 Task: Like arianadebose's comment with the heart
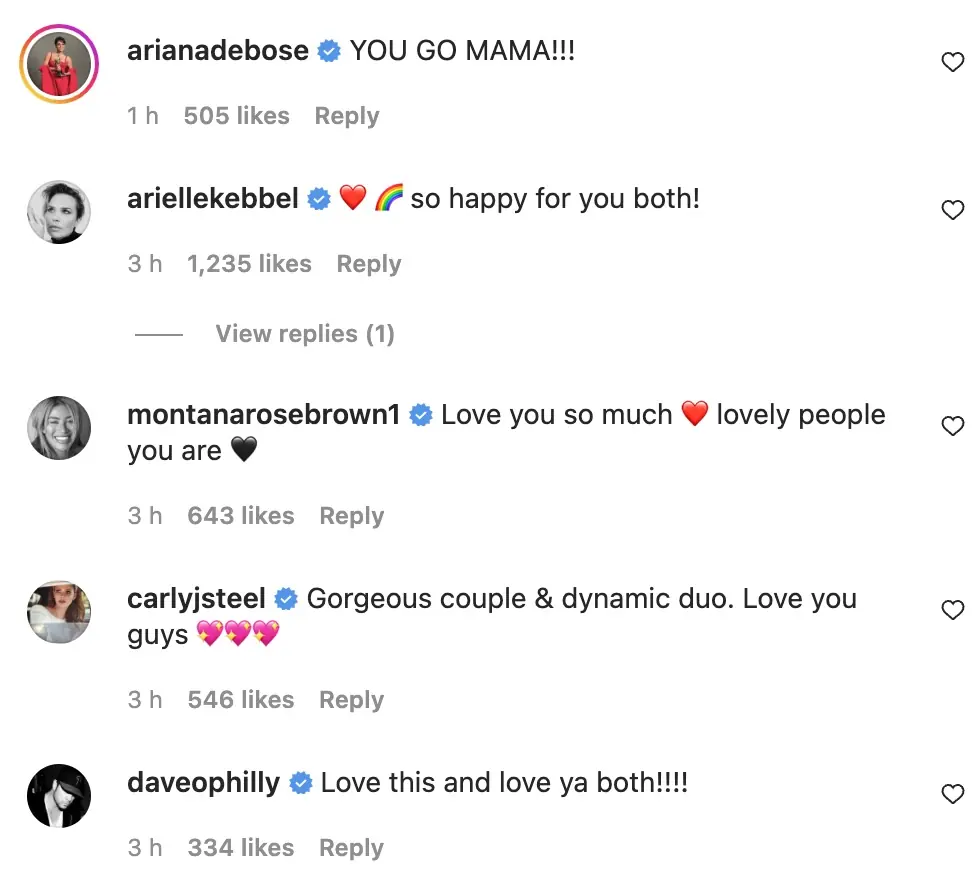click(x=953, y=63)
